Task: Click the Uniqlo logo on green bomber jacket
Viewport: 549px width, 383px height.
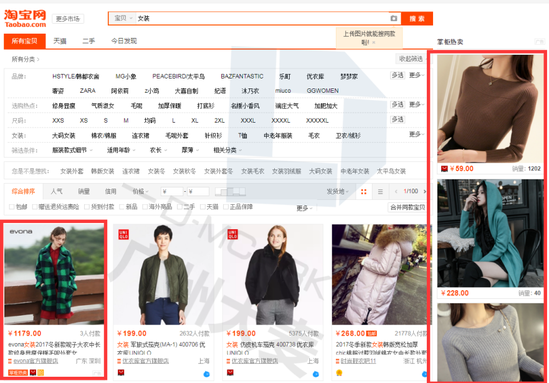Action: click(124, 234)
